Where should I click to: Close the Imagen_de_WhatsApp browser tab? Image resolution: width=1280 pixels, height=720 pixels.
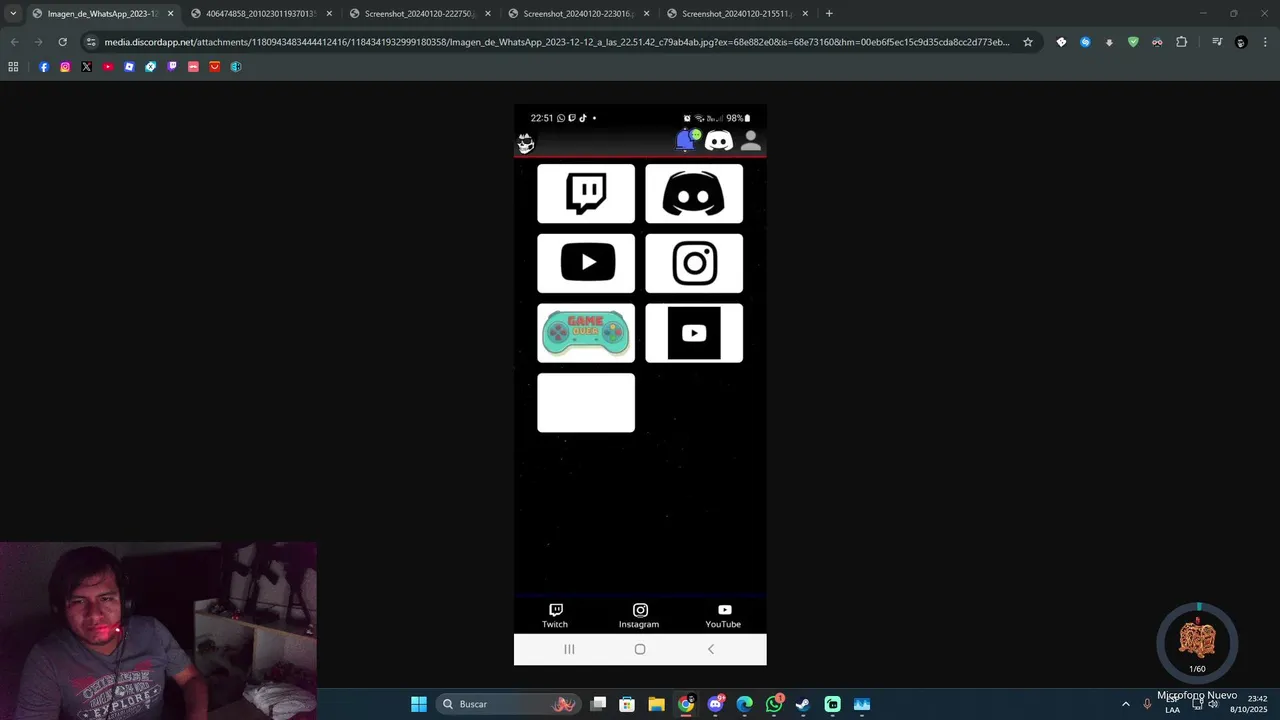170,14
